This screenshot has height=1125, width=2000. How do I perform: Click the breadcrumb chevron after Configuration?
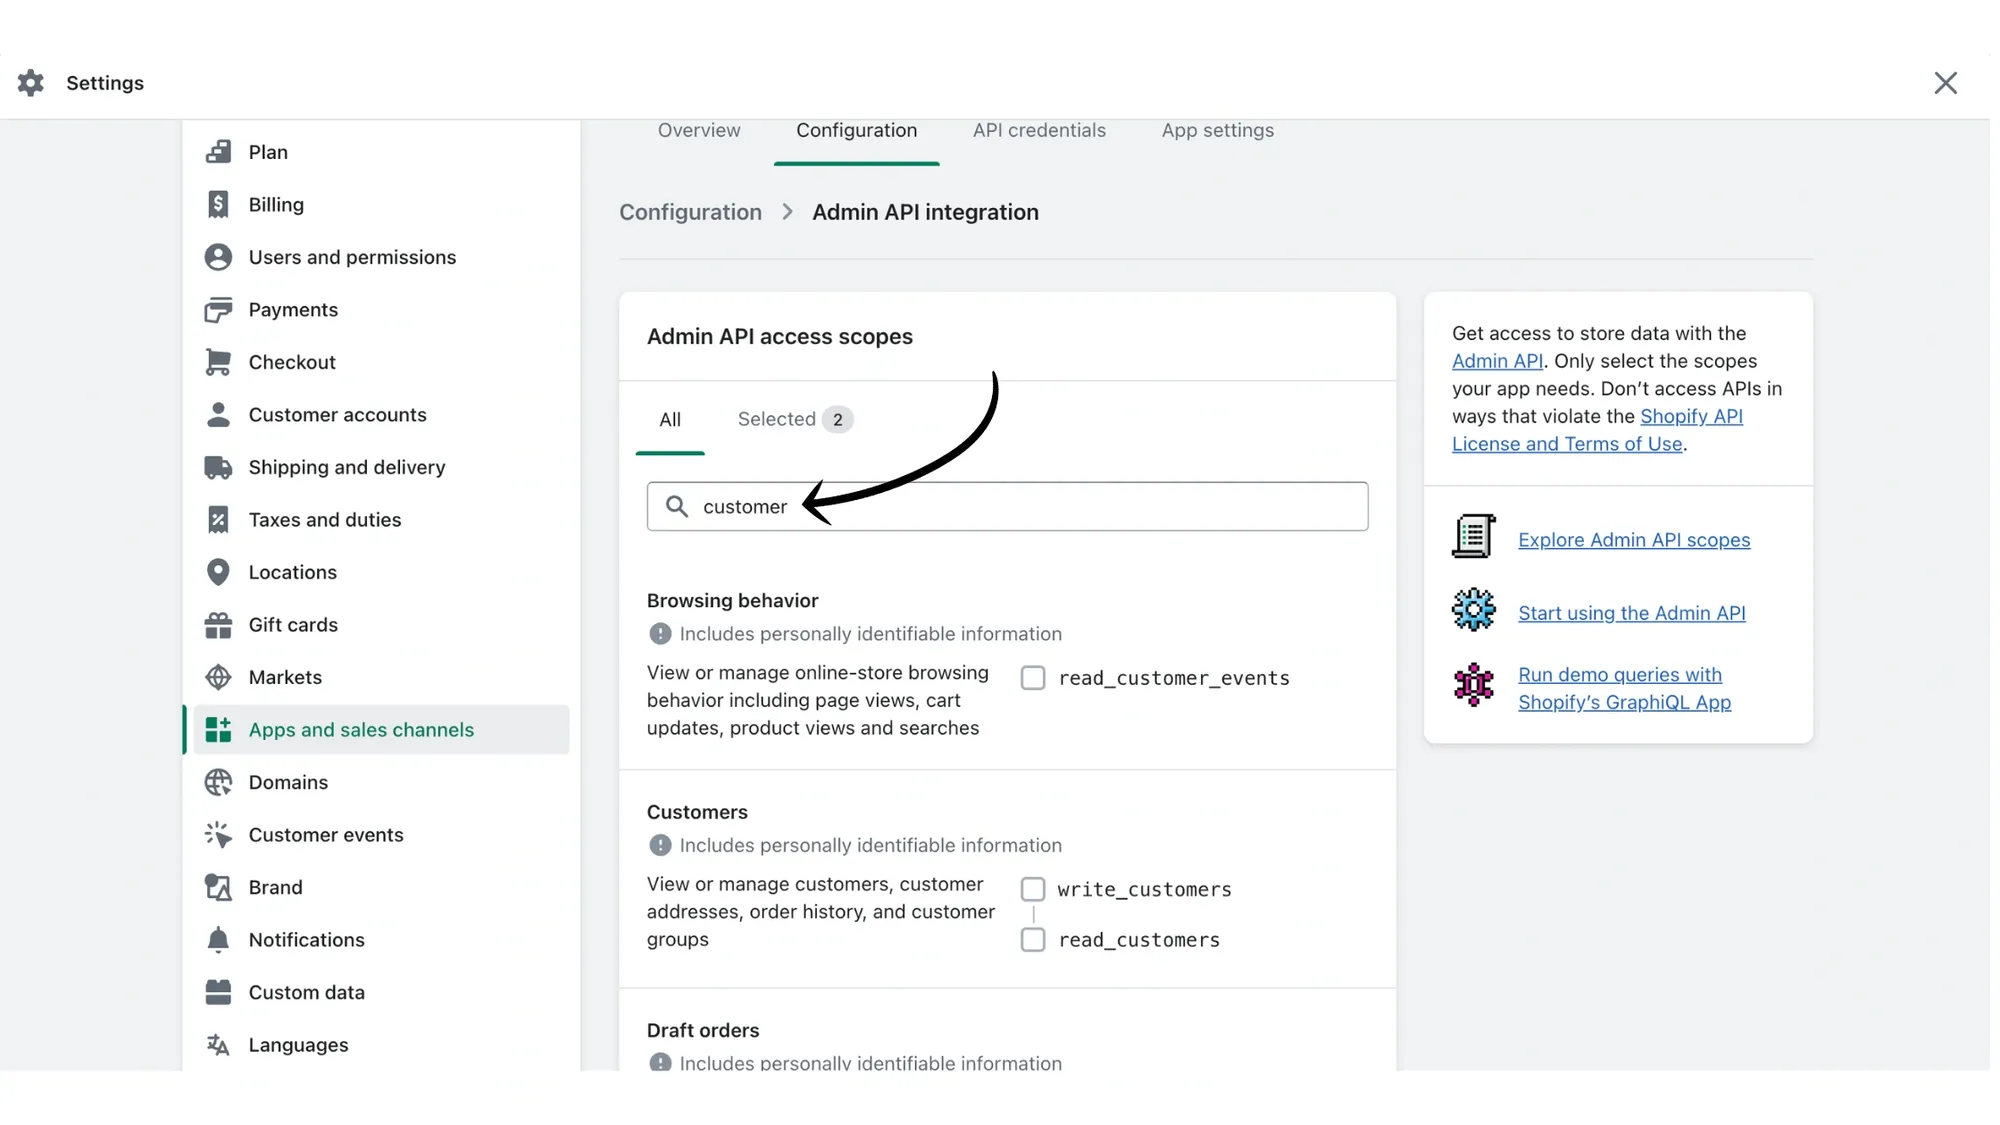[787, 212]
